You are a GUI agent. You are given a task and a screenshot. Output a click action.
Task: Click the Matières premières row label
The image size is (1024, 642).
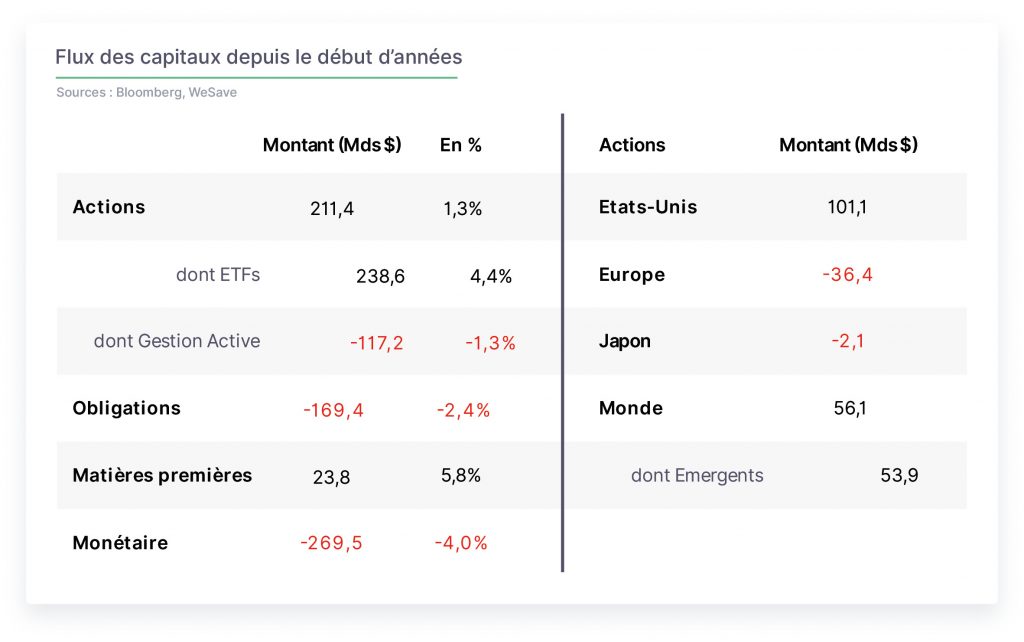tap(162, 475)
